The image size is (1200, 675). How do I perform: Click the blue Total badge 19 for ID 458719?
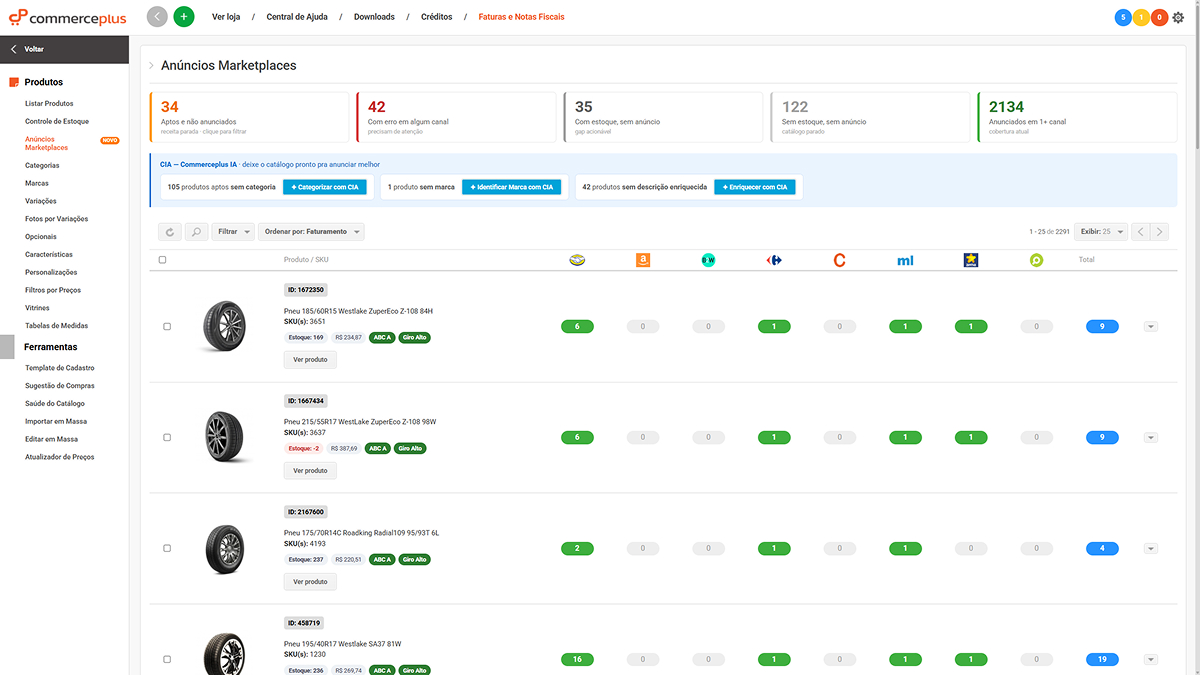(x=1102, y=660)
